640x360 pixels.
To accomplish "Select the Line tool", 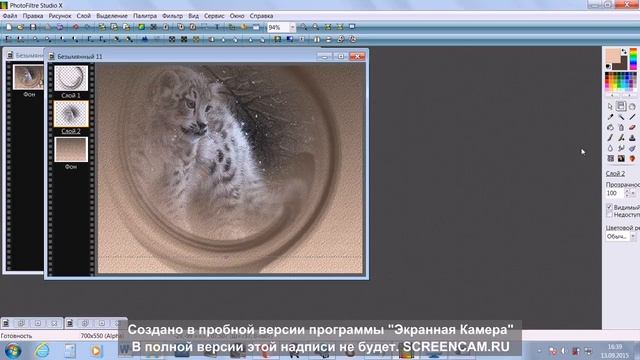I will point(632,117).
